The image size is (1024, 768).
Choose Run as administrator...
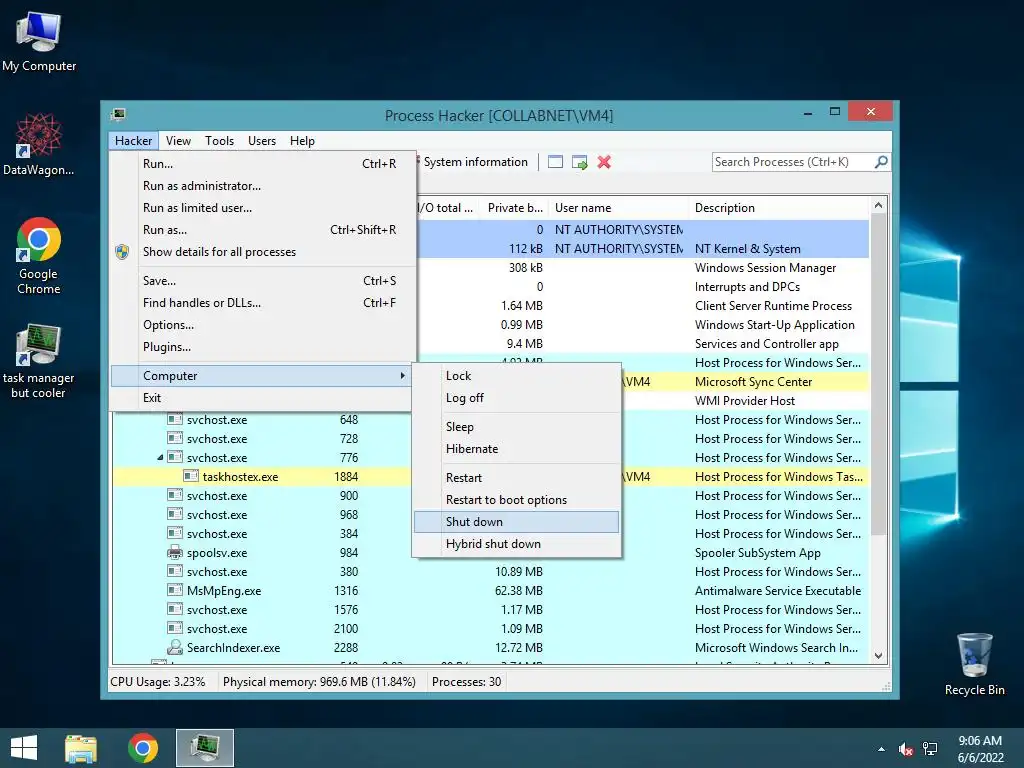(261, 186)
